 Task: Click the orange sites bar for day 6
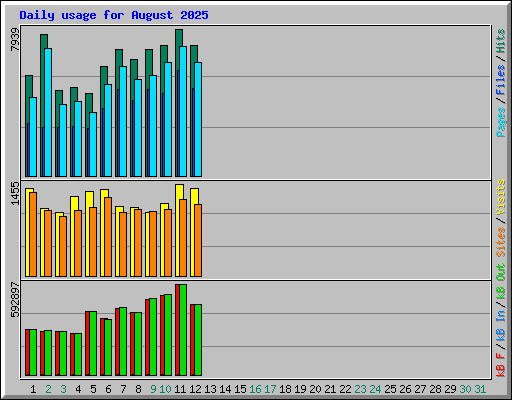point(108,237)
